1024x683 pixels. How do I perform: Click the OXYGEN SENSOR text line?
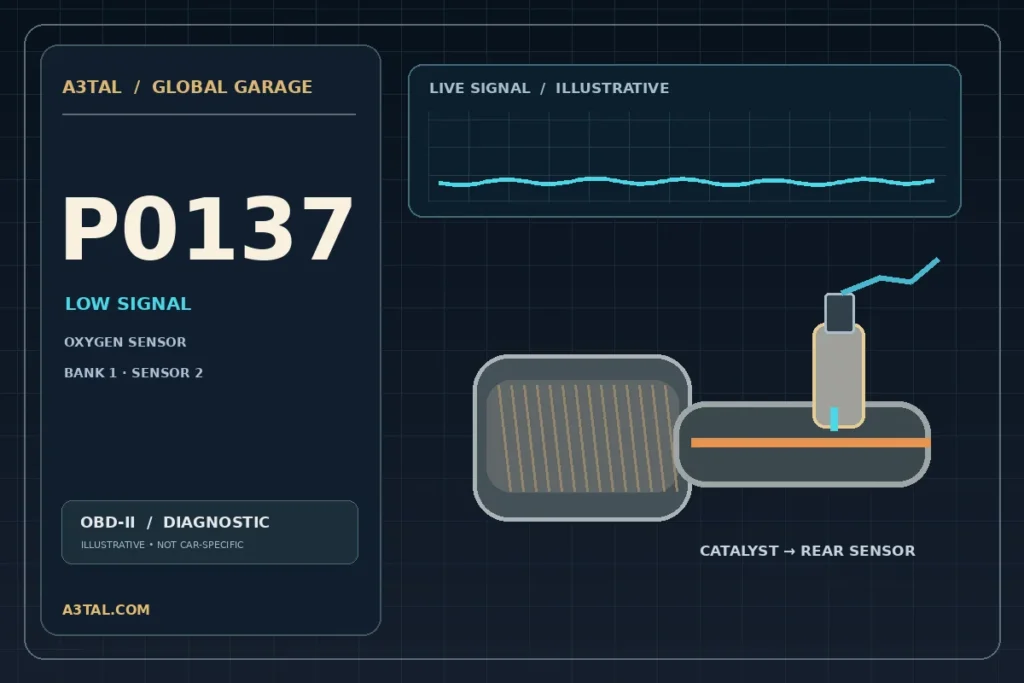125,342
